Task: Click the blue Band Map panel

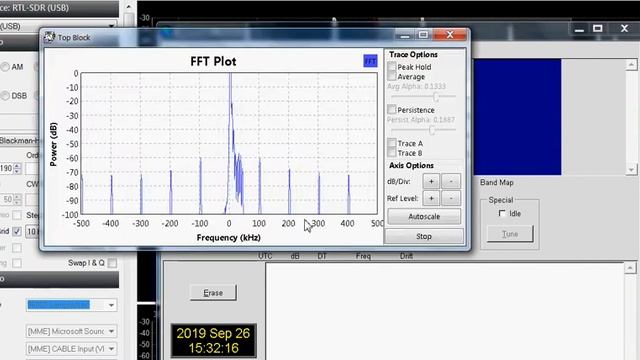Action: point(517,117)
